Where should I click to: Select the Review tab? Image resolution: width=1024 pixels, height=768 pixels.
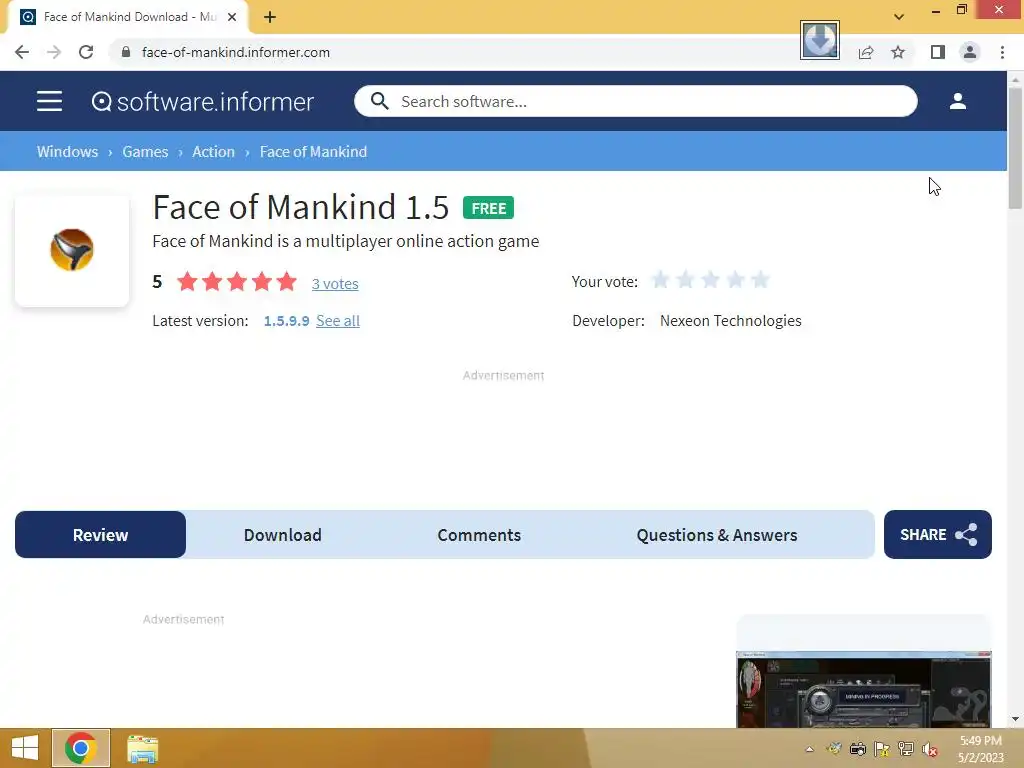coord(101,535)
